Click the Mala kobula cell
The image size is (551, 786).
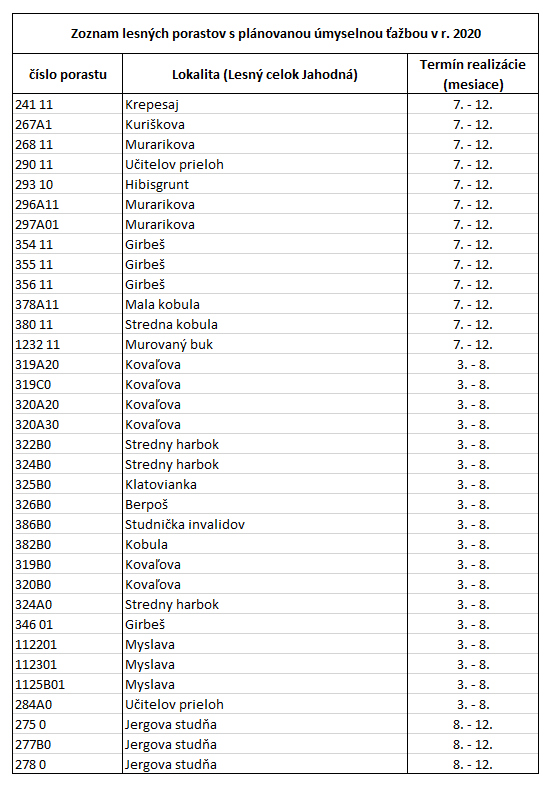[265, 304]
